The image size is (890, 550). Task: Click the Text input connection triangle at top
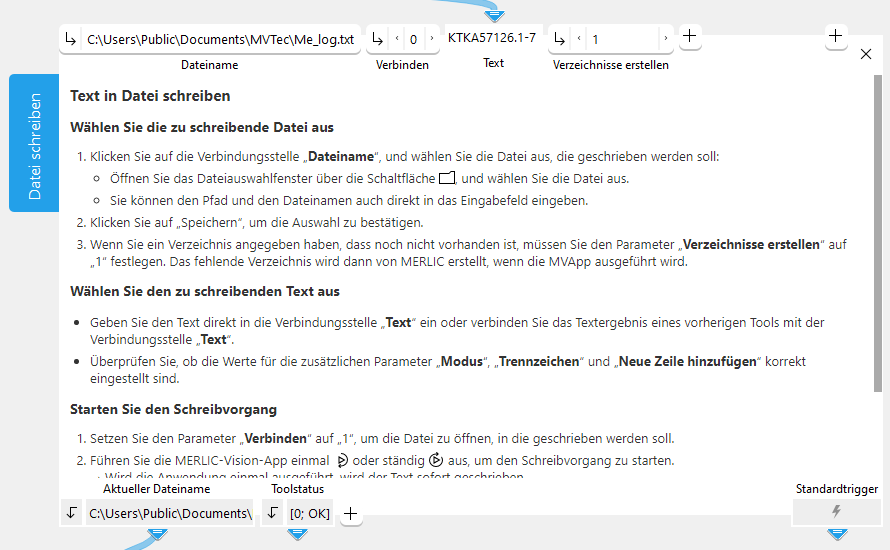pos(495,17)
